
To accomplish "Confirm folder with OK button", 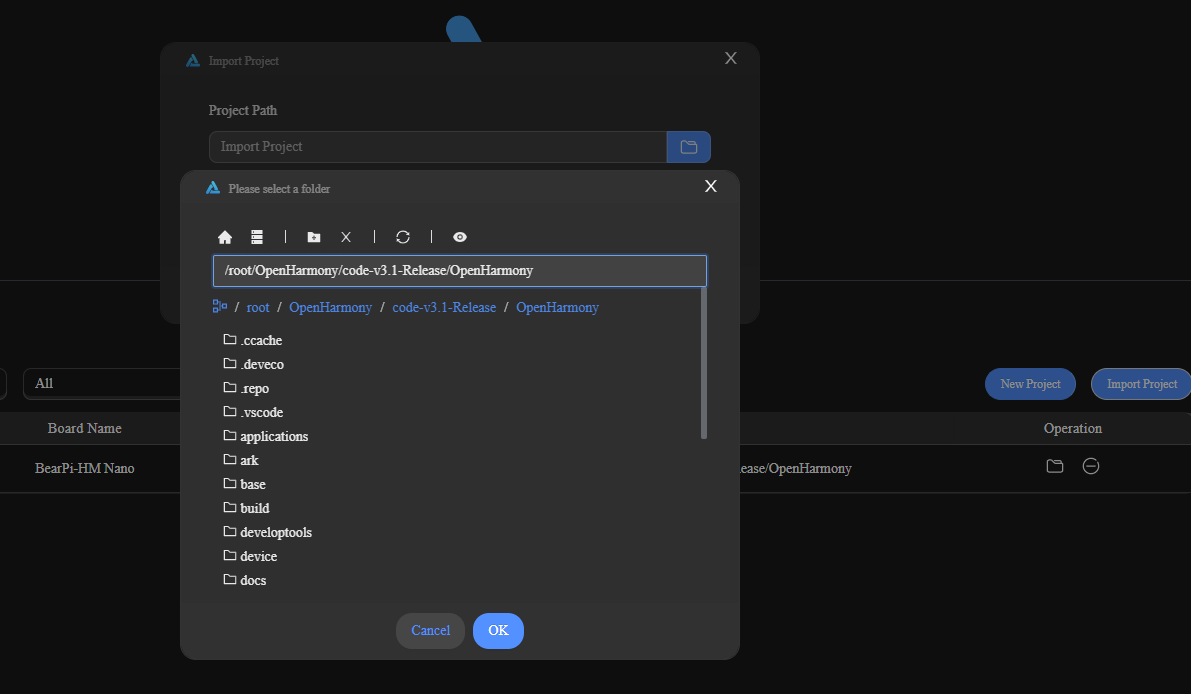I will point(498,631).
